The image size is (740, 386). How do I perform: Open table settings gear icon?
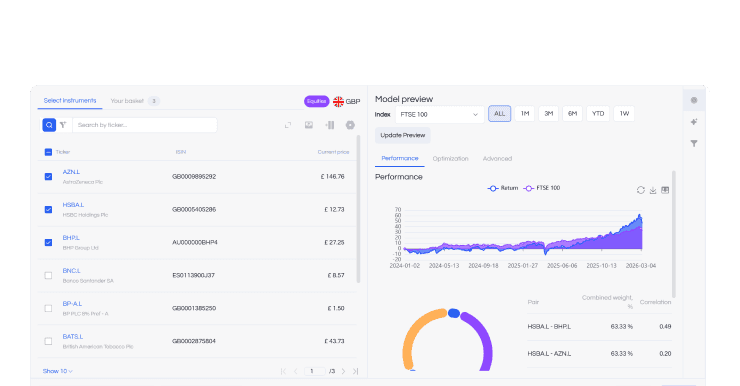click(x=350, y=125)
